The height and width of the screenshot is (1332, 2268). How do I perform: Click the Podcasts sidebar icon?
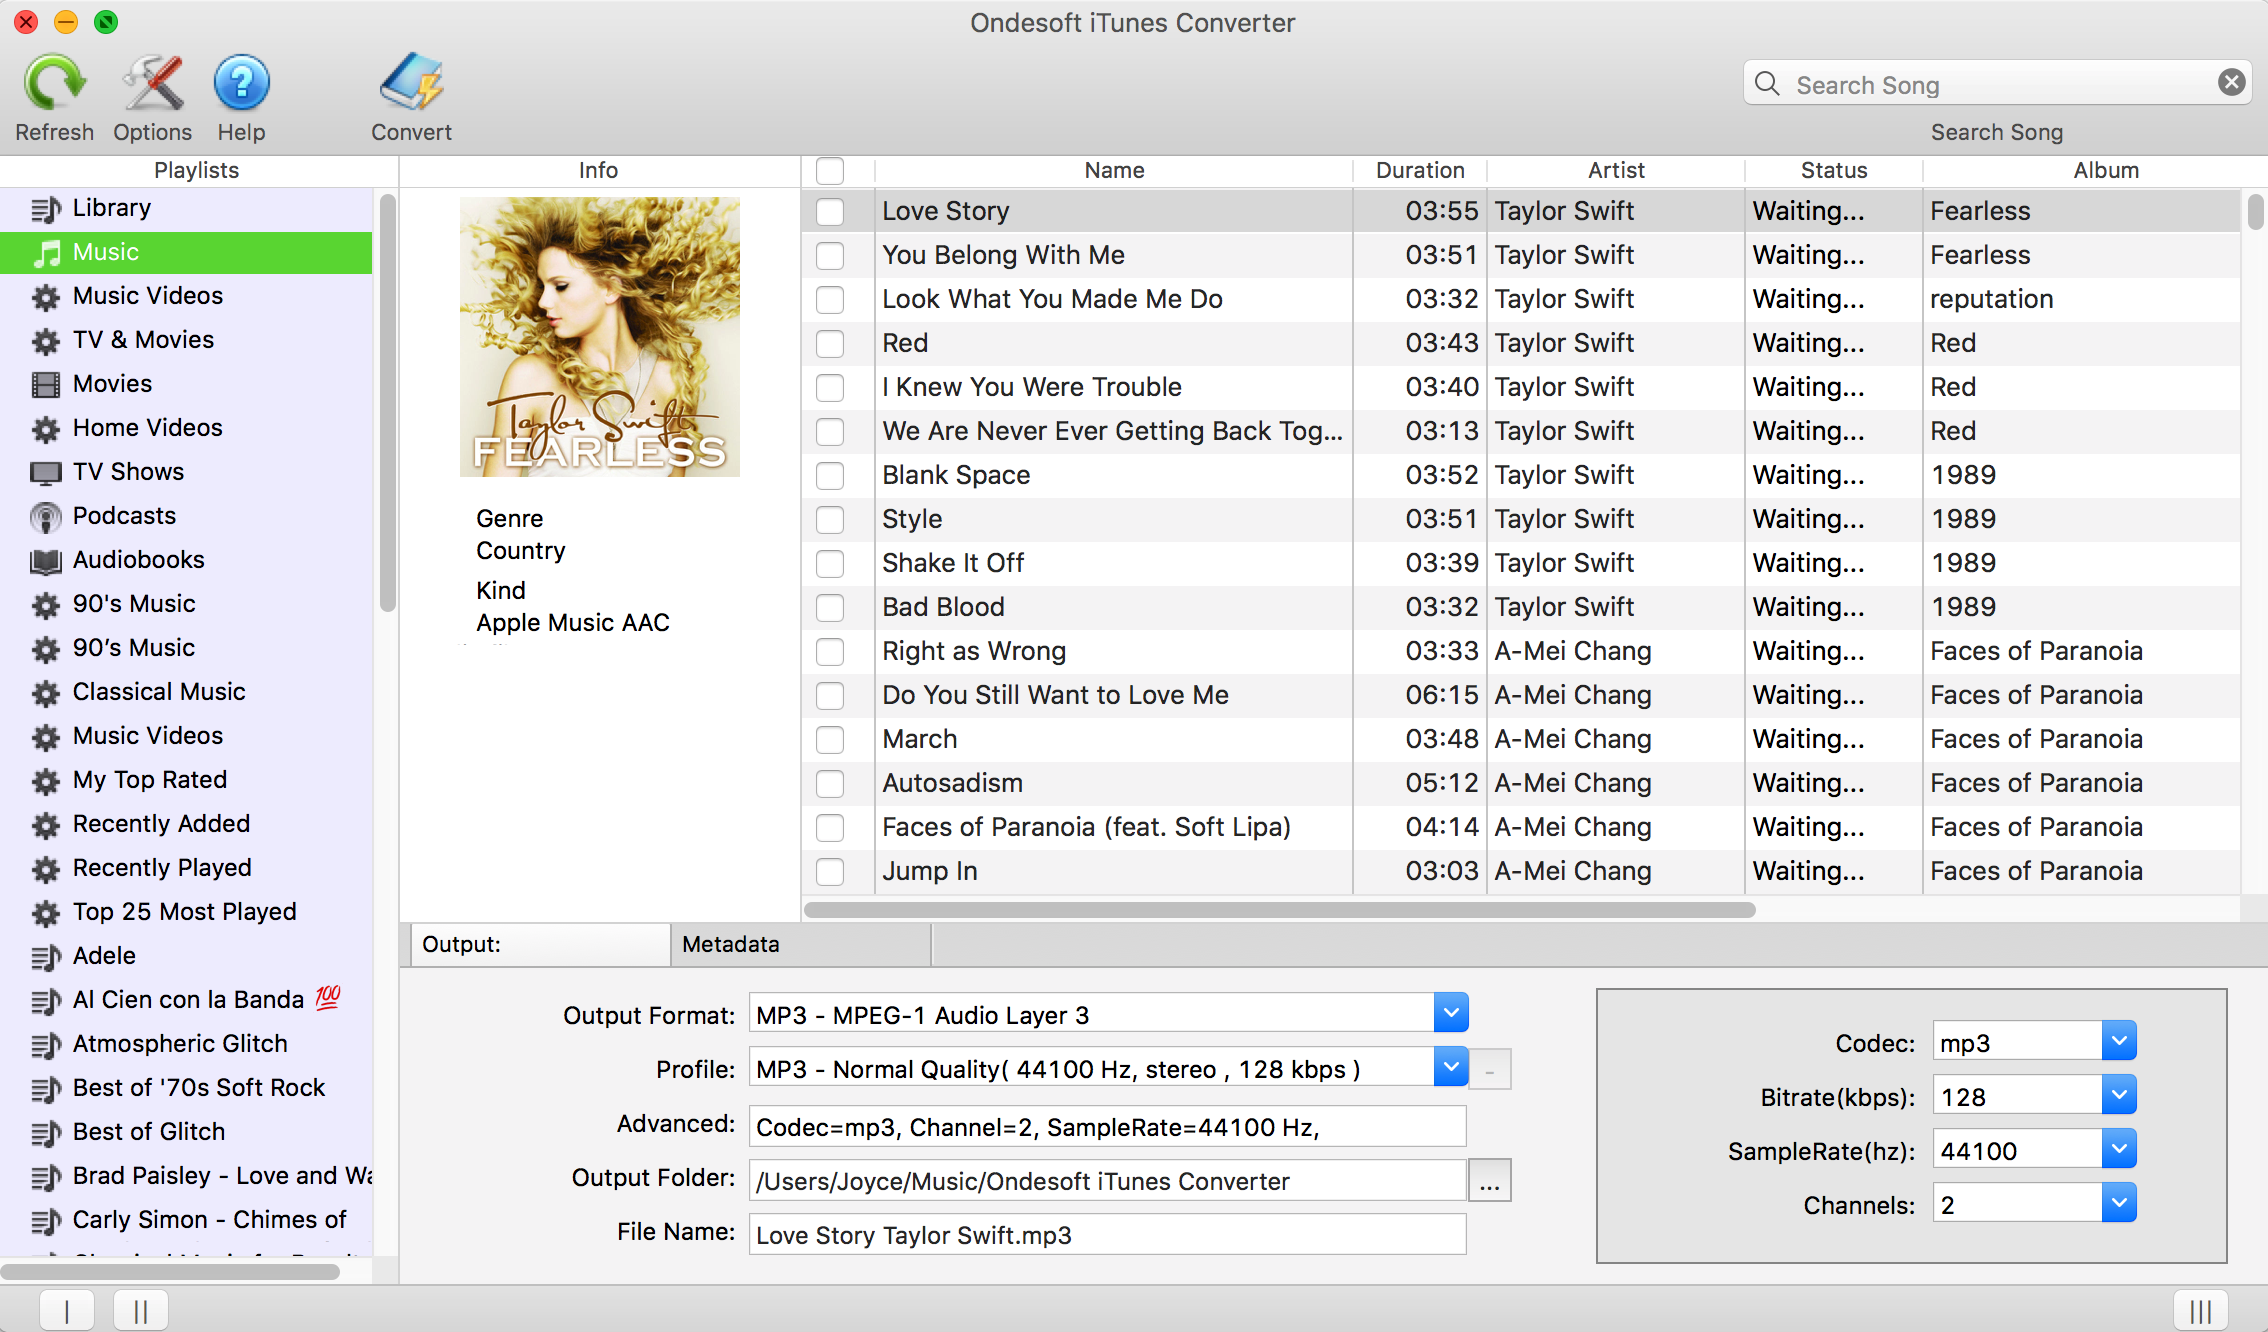point(44,515)
